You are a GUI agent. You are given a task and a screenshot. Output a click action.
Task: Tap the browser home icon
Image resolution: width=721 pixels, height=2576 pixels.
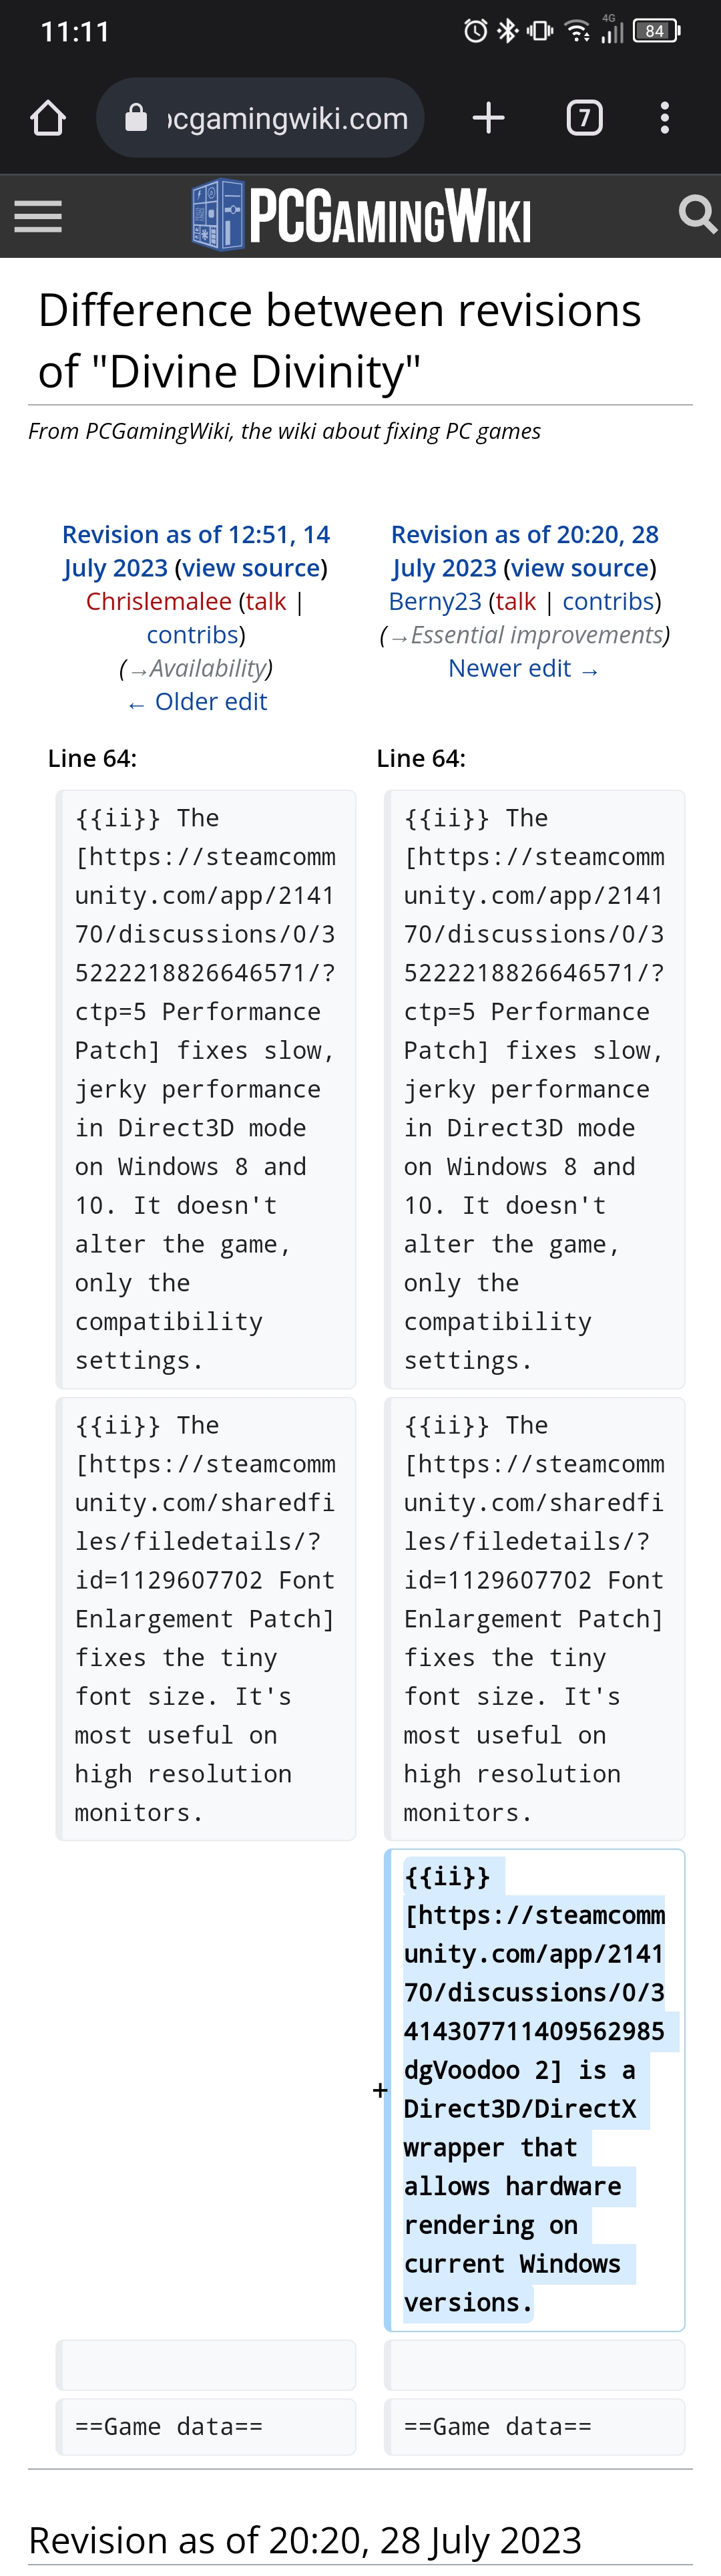click(x=48, y=118)
